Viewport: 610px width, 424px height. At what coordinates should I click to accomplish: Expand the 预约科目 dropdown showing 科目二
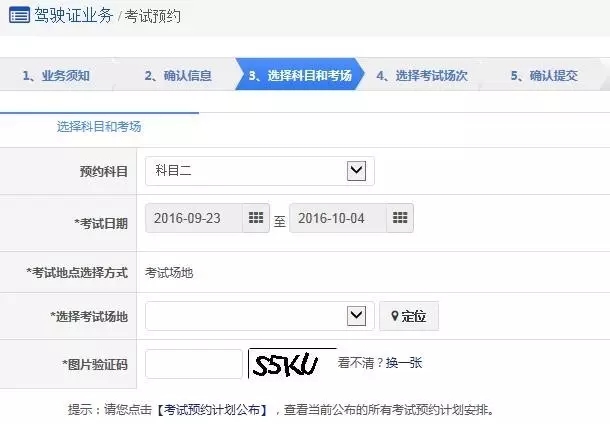[259, 171]
